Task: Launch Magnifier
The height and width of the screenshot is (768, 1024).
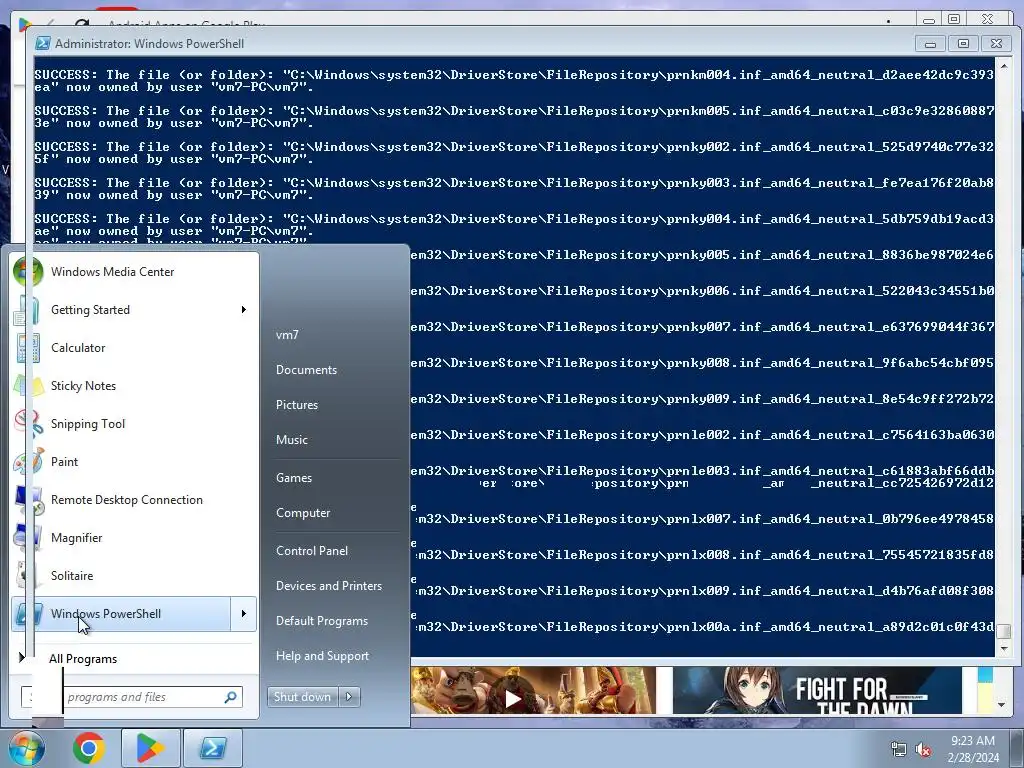Action: pyautogui.click(x=134, y=537)
